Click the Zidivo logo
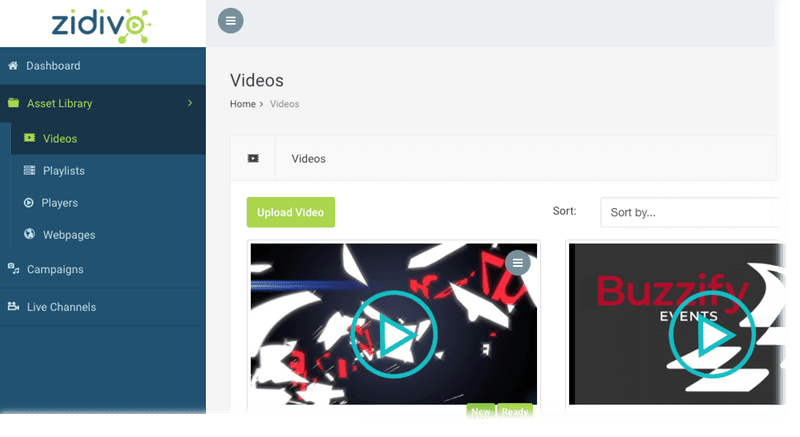800x437 pixels. [102, 23]
